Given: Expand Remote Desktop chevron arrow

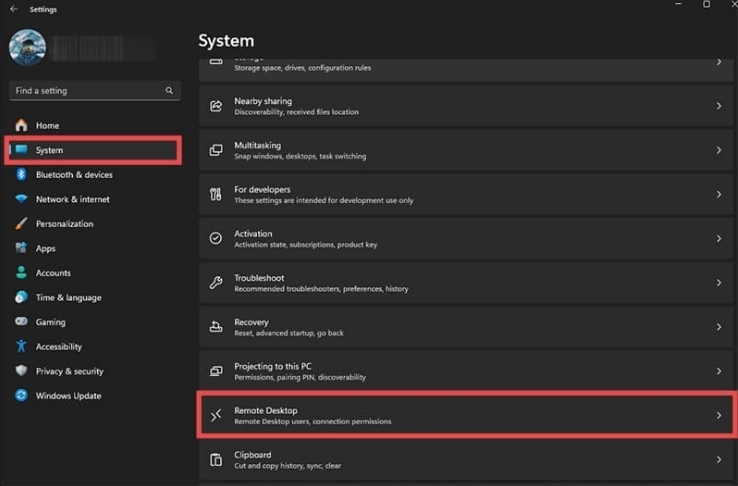Looking at the screenshot, I should (x=719, y=415).
